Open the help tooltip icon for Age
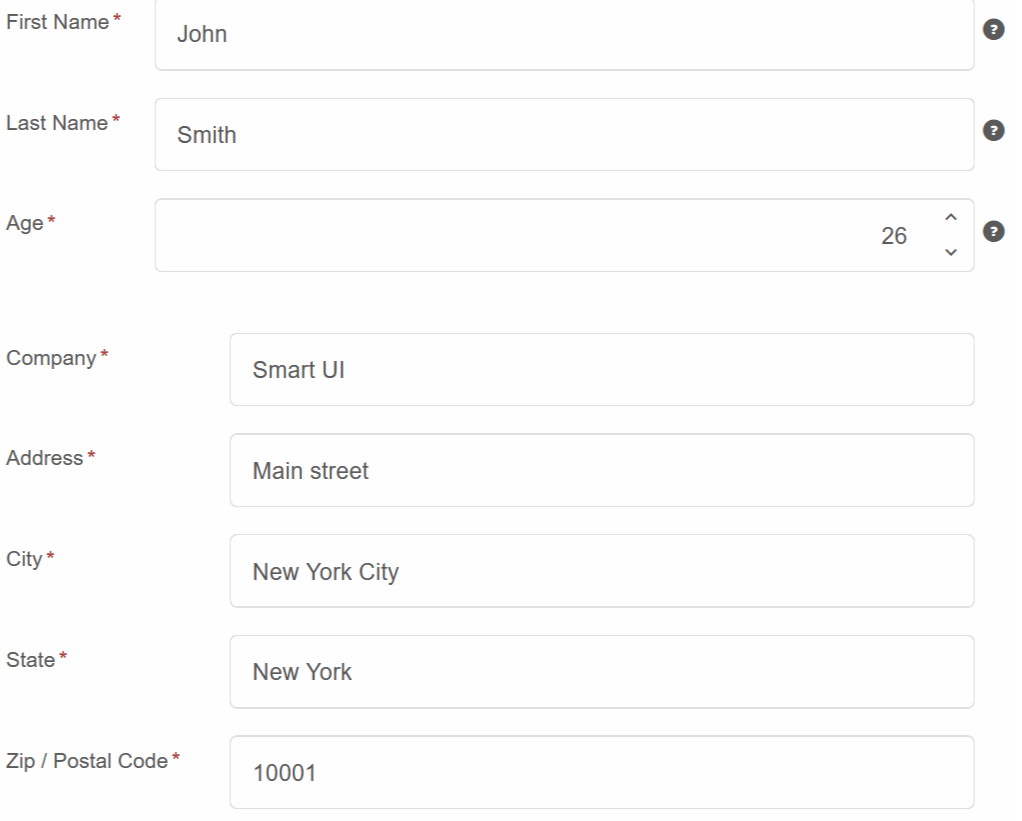 point(993,231)
